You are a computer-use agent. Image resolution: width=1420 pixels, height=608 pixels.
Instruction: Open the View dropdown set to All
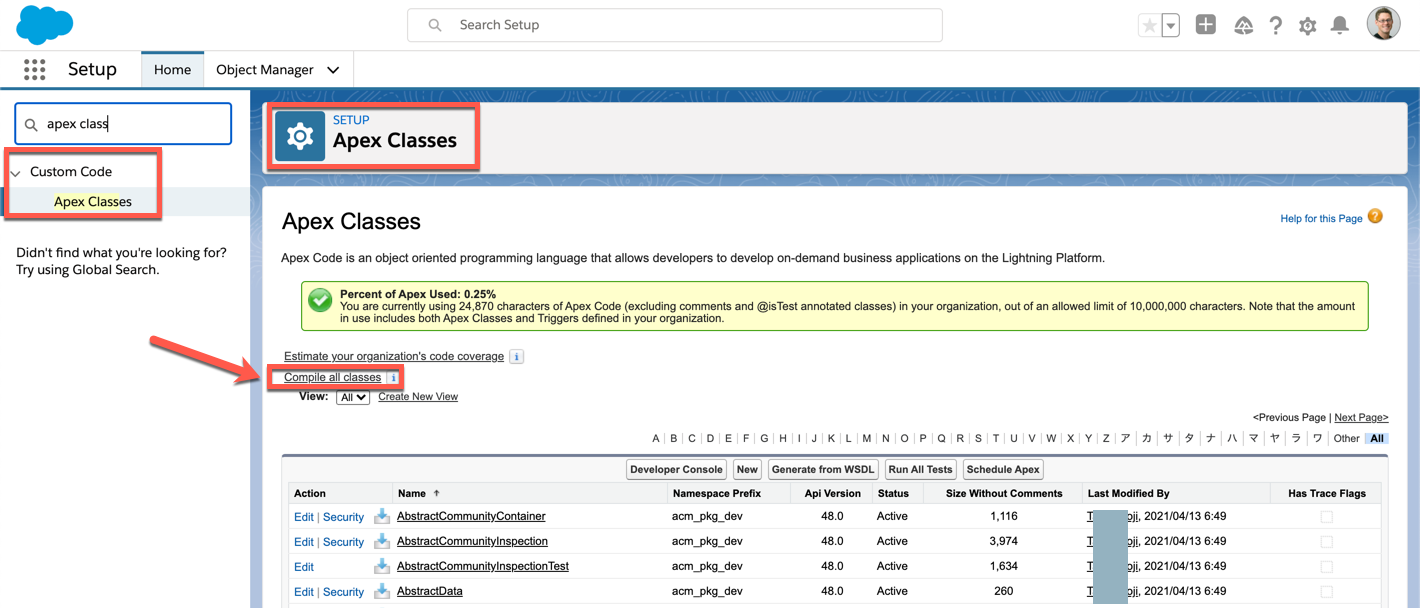(x=353, y=397)
